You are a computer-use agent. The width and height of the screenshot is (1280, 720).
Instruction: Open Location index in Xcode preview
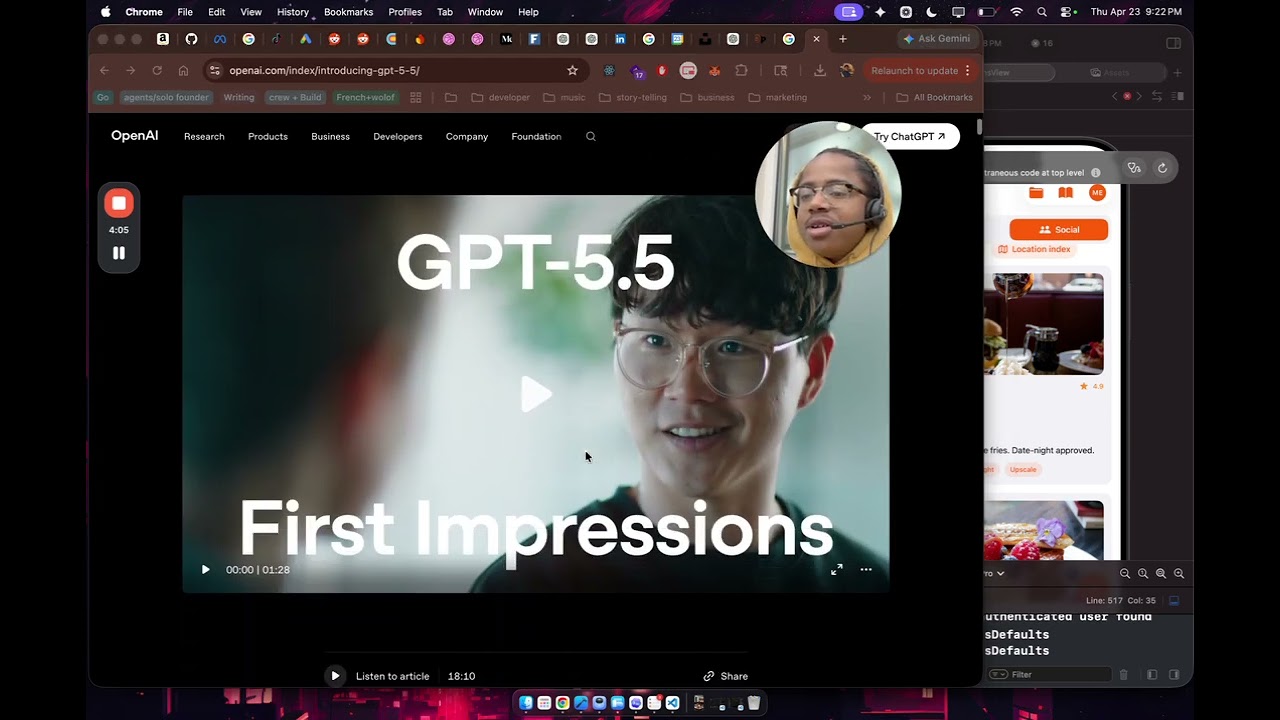point(1034,249)
